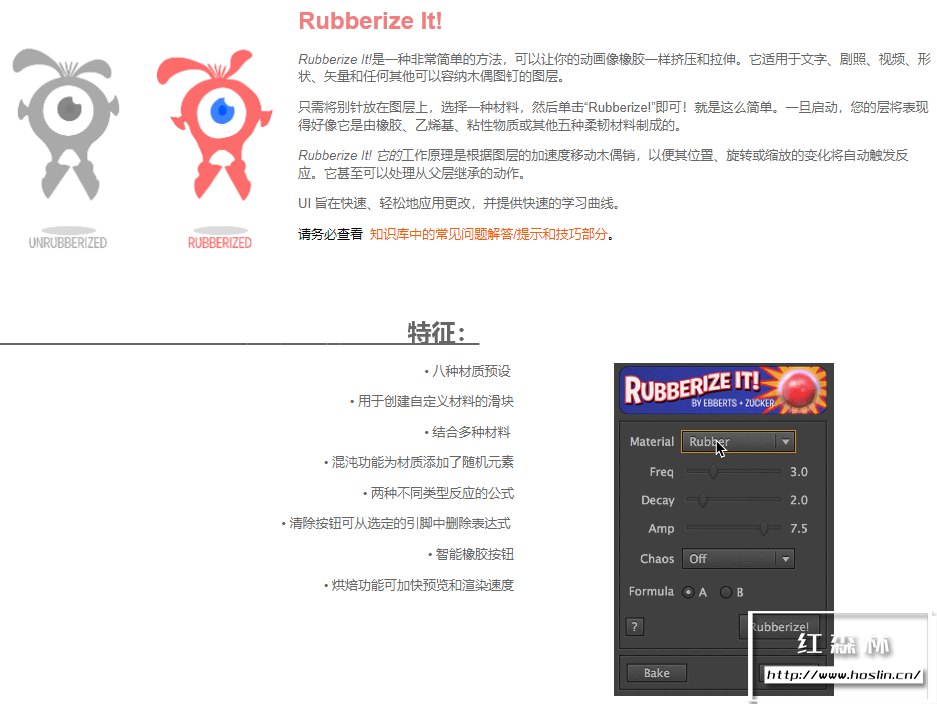Viewport: 937px width, 704px height.
Task: Open the Material dropdown set to Rubber
Action: [x=738, y=442]
